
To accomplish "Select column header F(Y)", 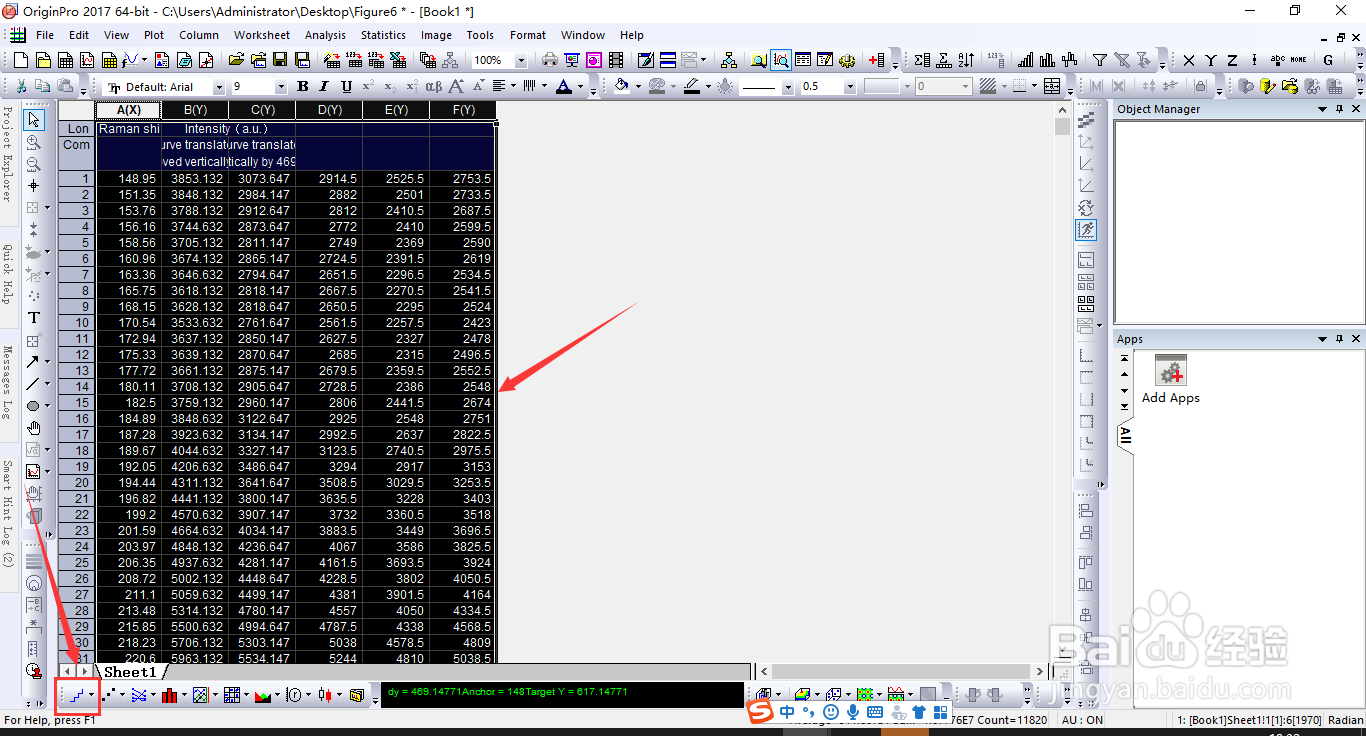I will (463, 110).
